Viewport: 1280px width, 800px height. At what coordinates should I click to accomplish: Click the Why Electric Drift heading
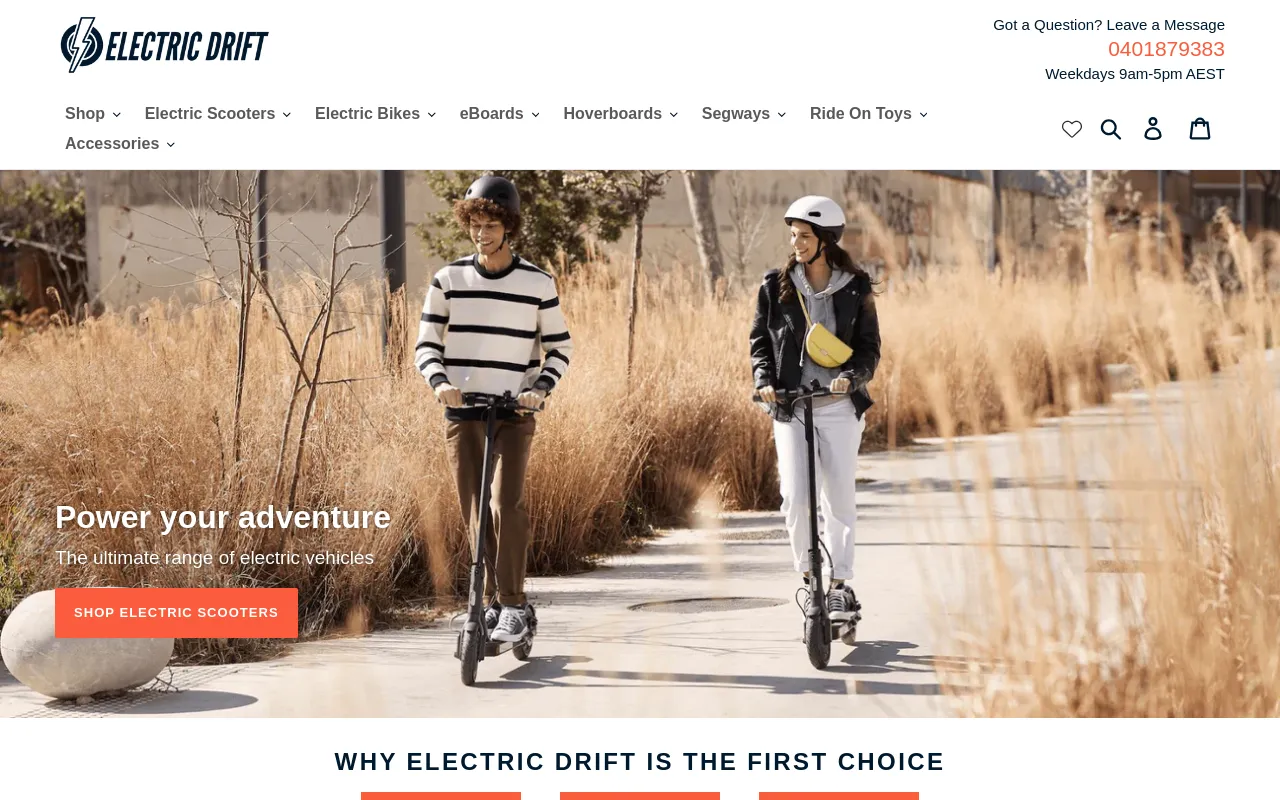pyautogui.click(x=640, y=762)
